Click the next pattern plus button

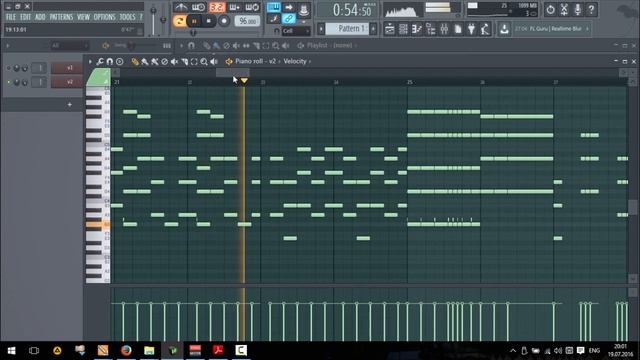point(373,29)
